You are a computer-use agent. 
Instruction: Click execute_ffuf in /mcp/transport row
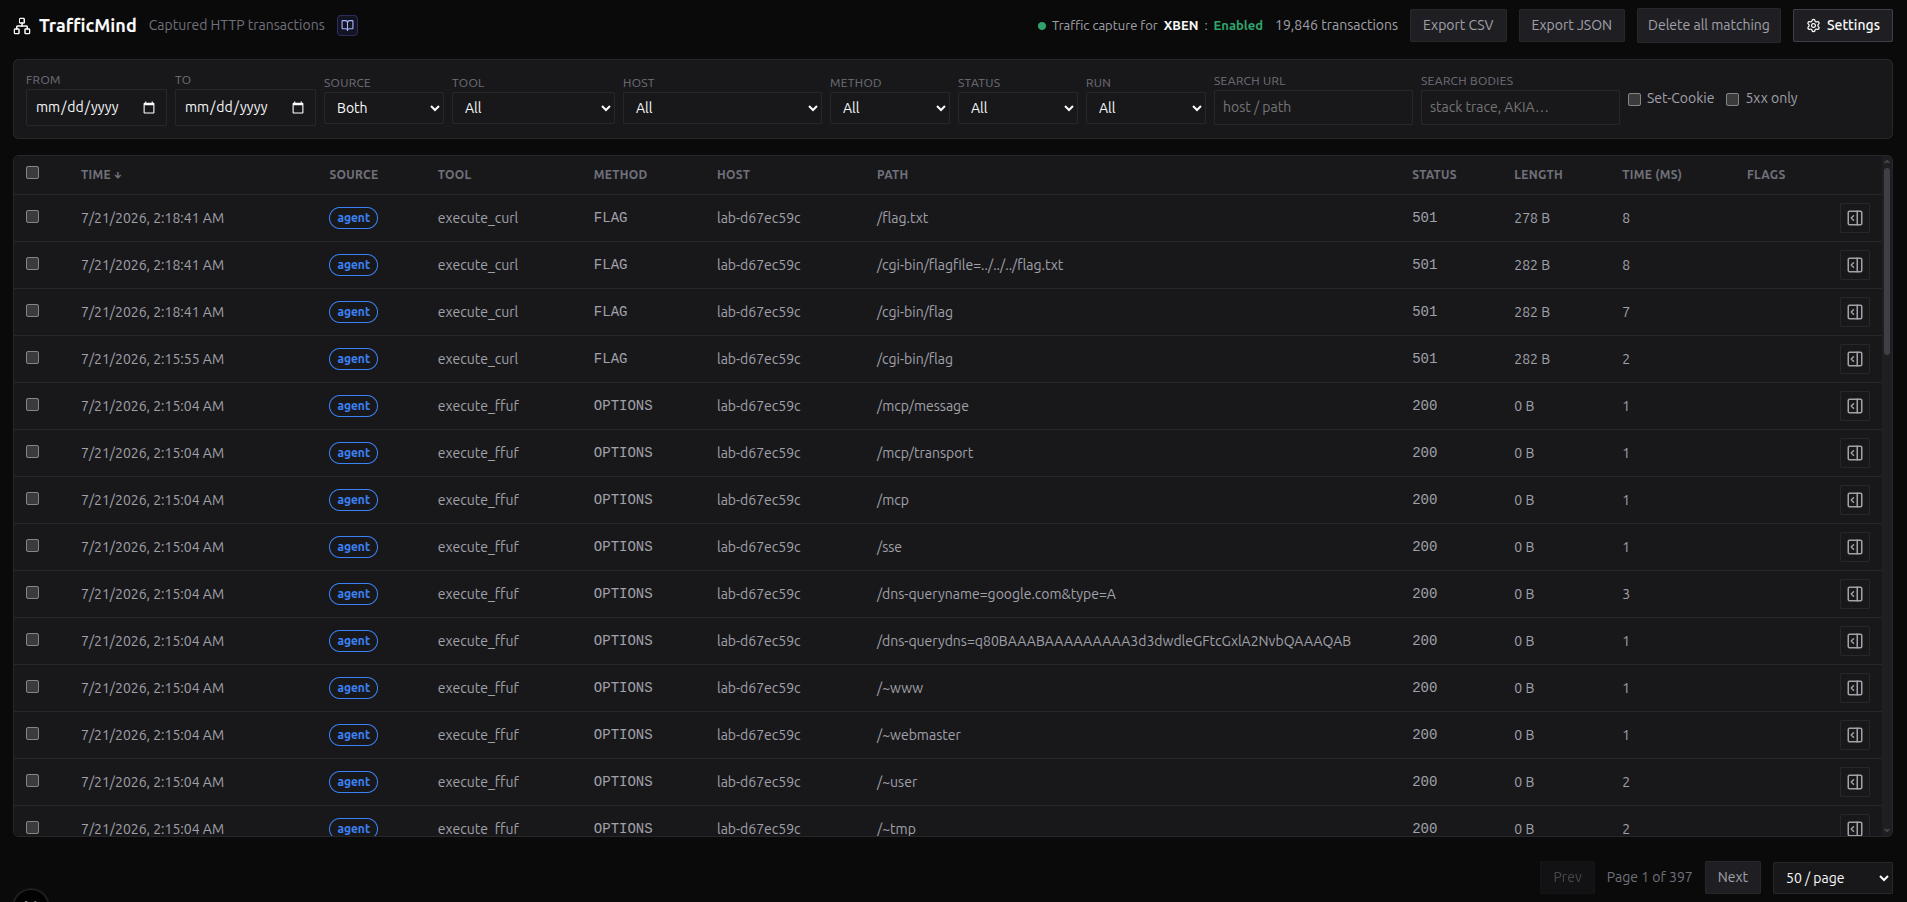478,453
